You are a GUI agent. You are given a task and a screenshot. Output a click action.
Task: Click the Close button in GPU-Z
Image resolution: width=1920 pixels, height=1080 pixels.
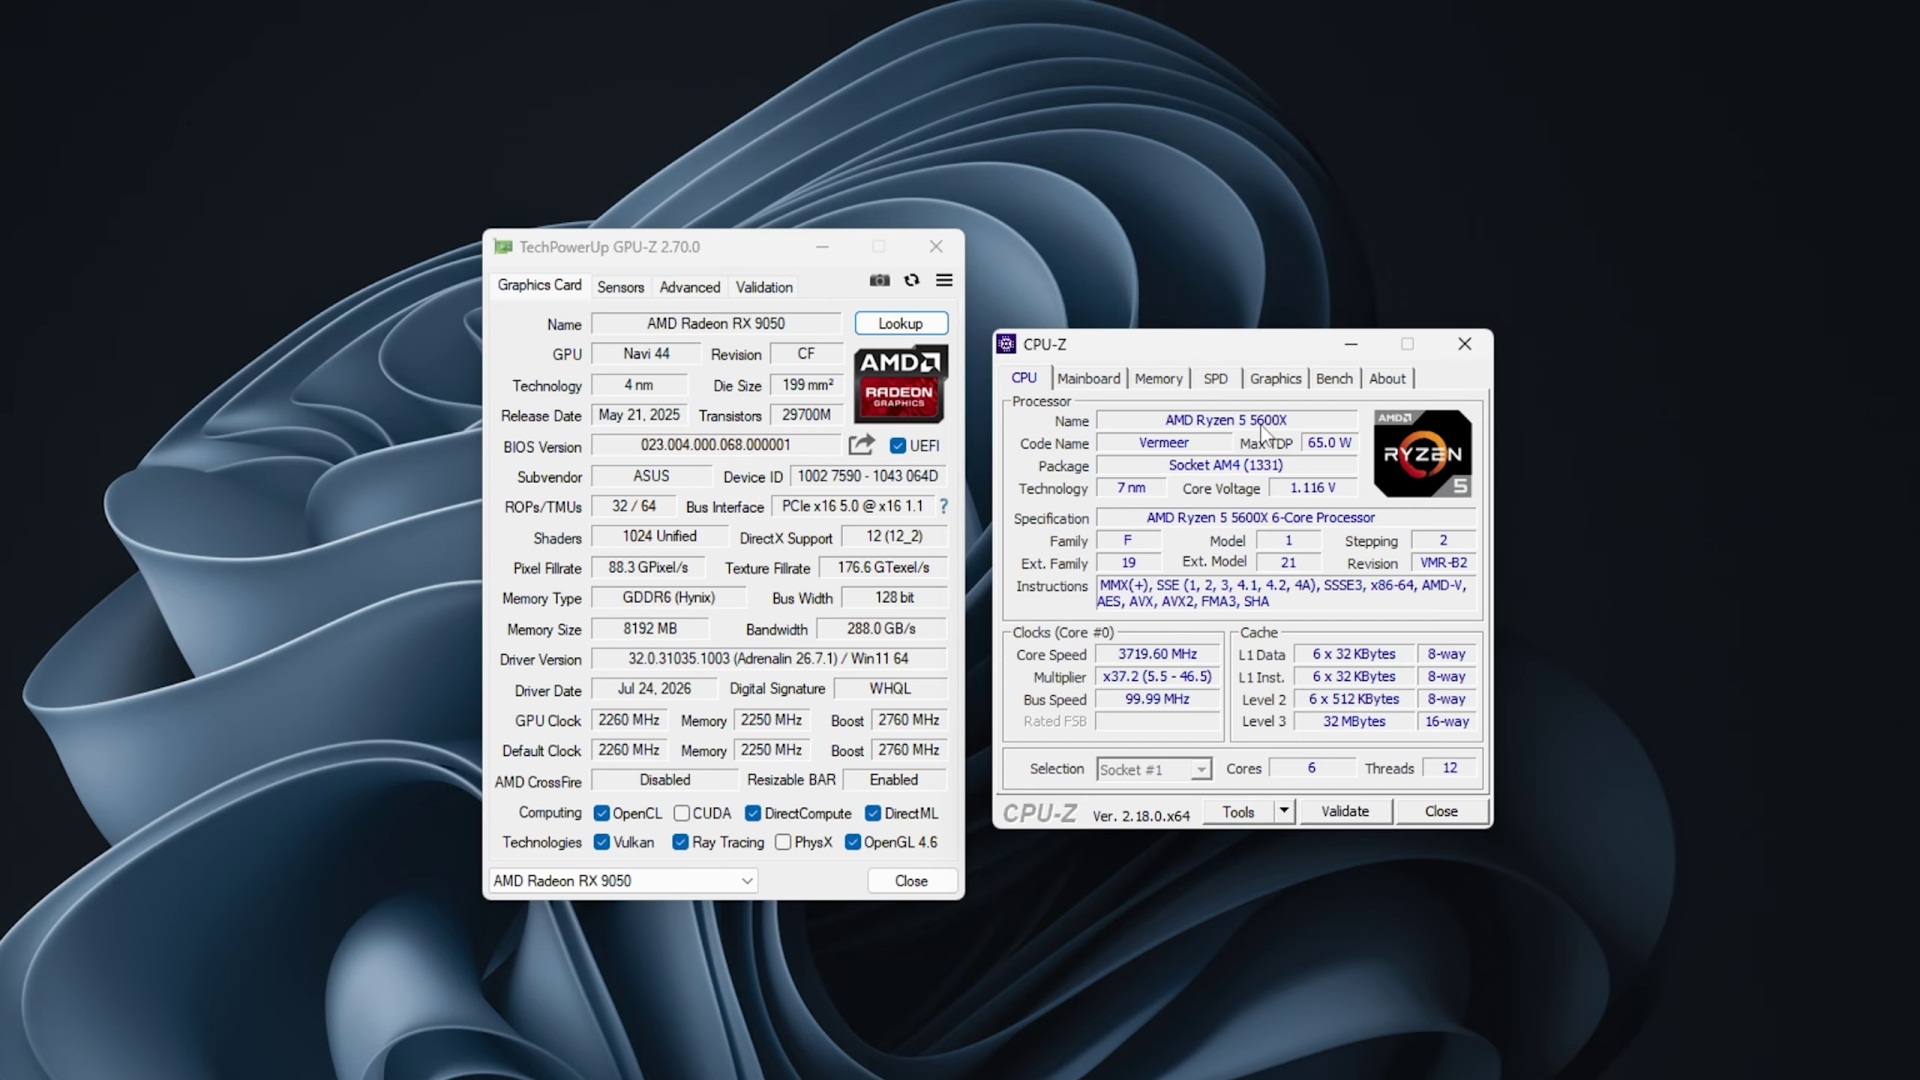911,881
